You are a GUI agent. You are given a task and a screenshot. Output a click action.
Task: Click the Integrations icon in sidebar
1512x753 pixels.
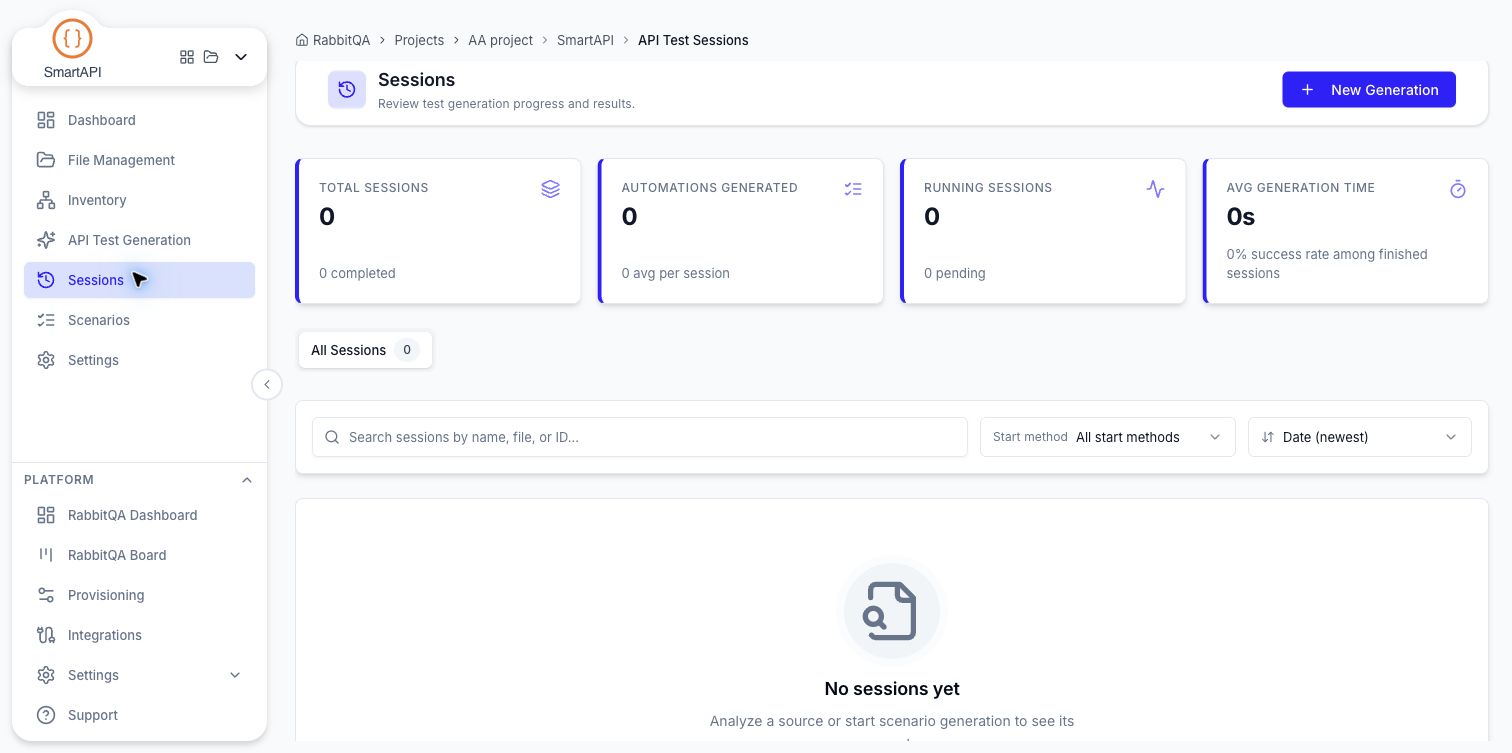[46, 635]
